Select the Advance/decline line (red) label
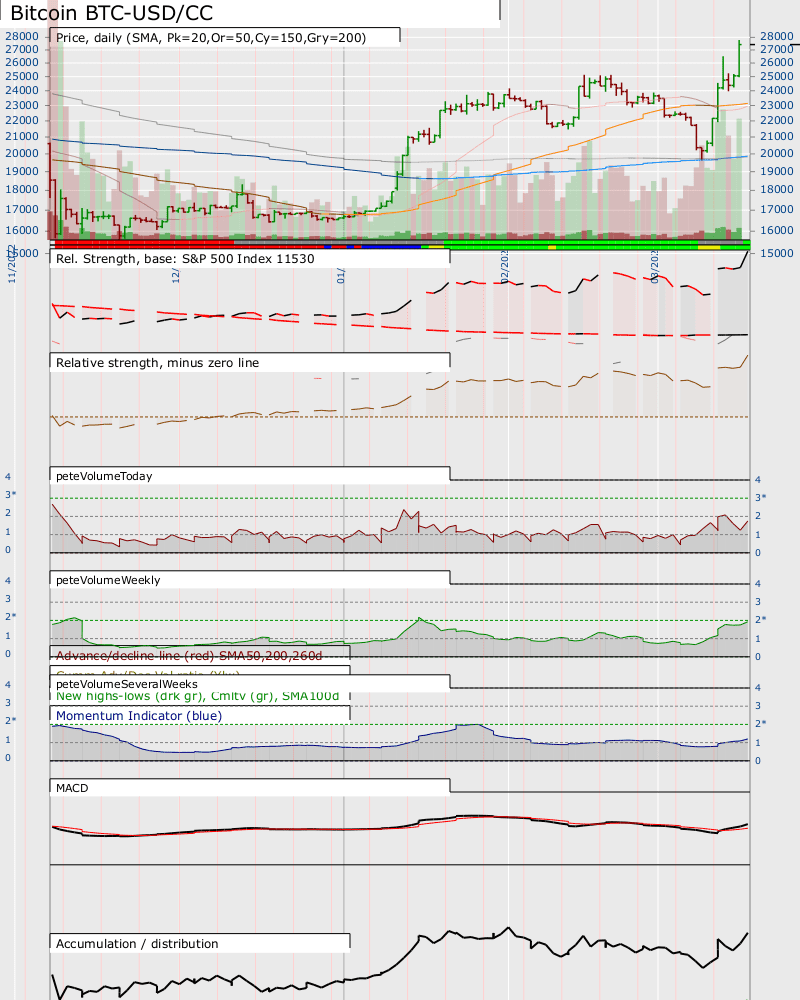The height and width of the screenshot is (1000, 800). 189,656
